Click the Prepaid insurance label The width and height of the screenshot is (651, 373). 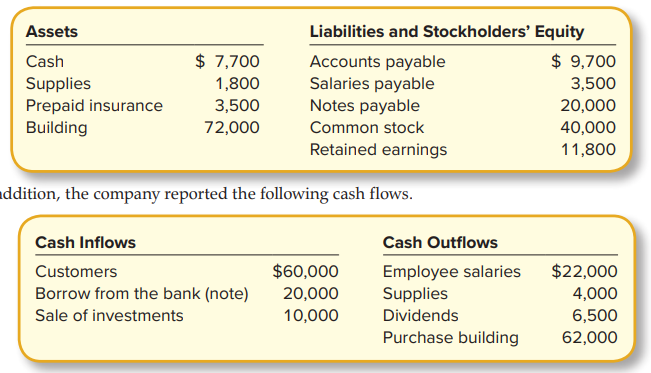[x=94, y=106]
